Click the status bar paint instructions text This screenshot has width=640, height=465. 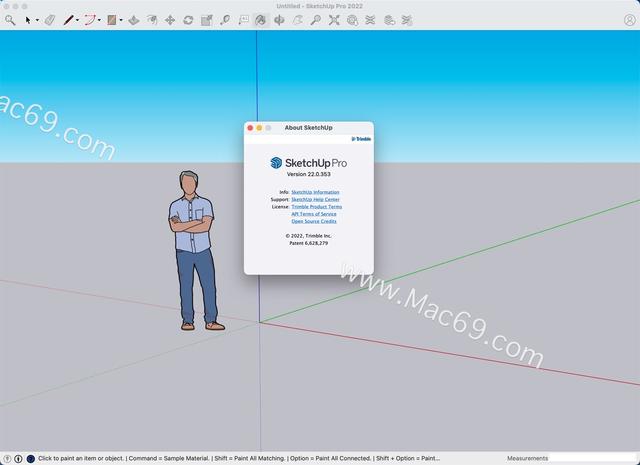coord(239,458)
